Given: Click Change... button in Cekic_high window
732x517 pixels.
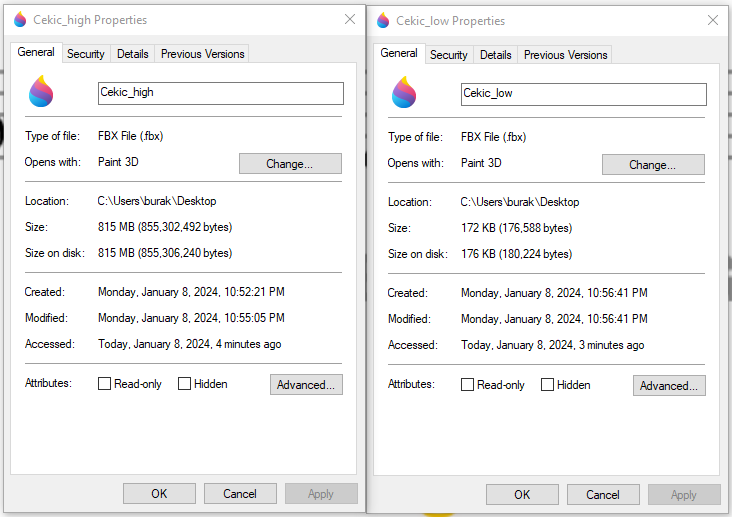Looking at the screenshot, I should coord(290,164).
